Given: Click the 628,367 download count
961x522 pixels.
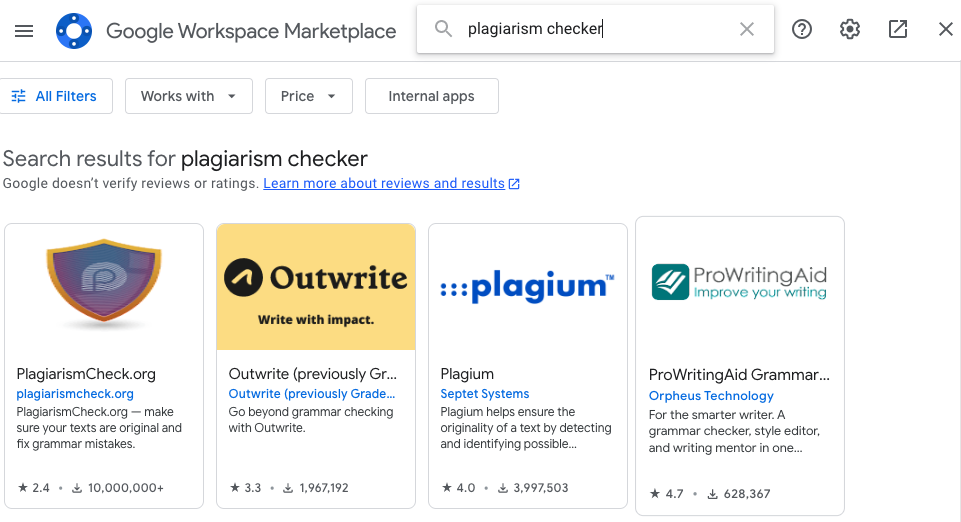Looking at the screenshot, I should pyautogui.click(x=739, y=494).
